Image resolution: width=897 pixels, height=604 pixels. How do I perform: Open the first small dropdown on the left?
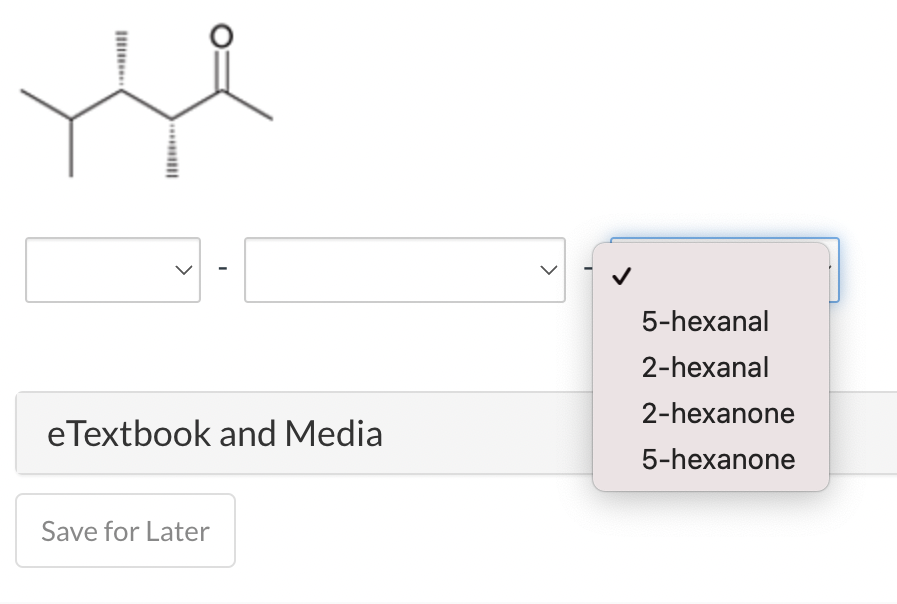click(112, 268)
